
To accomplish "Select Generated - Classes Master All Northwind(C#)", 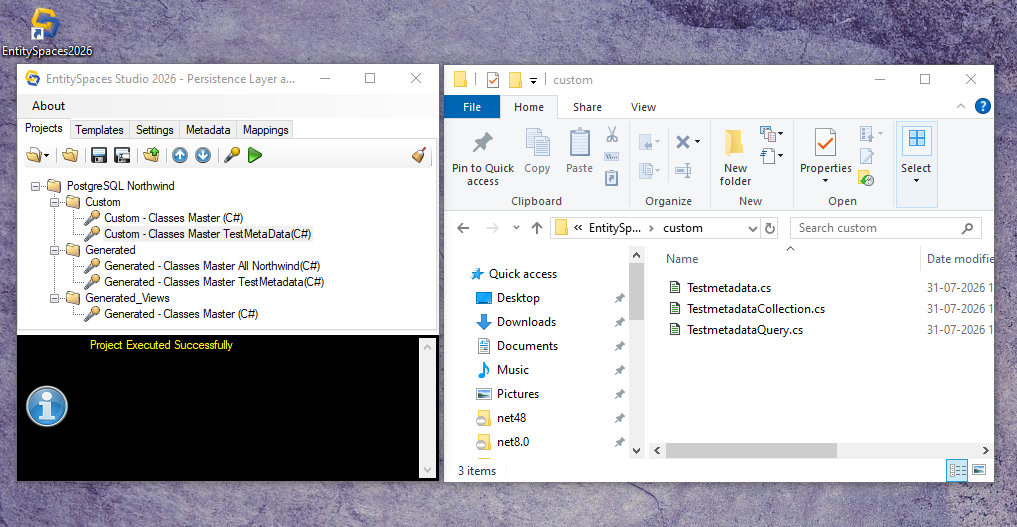I will (212, 266).
